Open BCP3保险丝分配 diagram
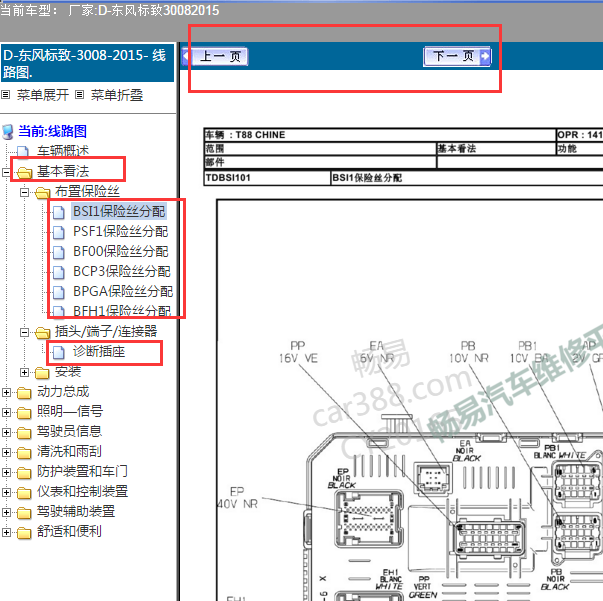Screen dimensions: 603x601 (122, 271)
